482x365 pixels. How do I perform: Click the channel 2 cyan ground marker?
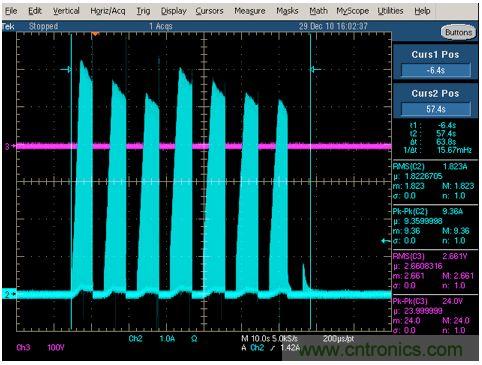tap(9, 294)
